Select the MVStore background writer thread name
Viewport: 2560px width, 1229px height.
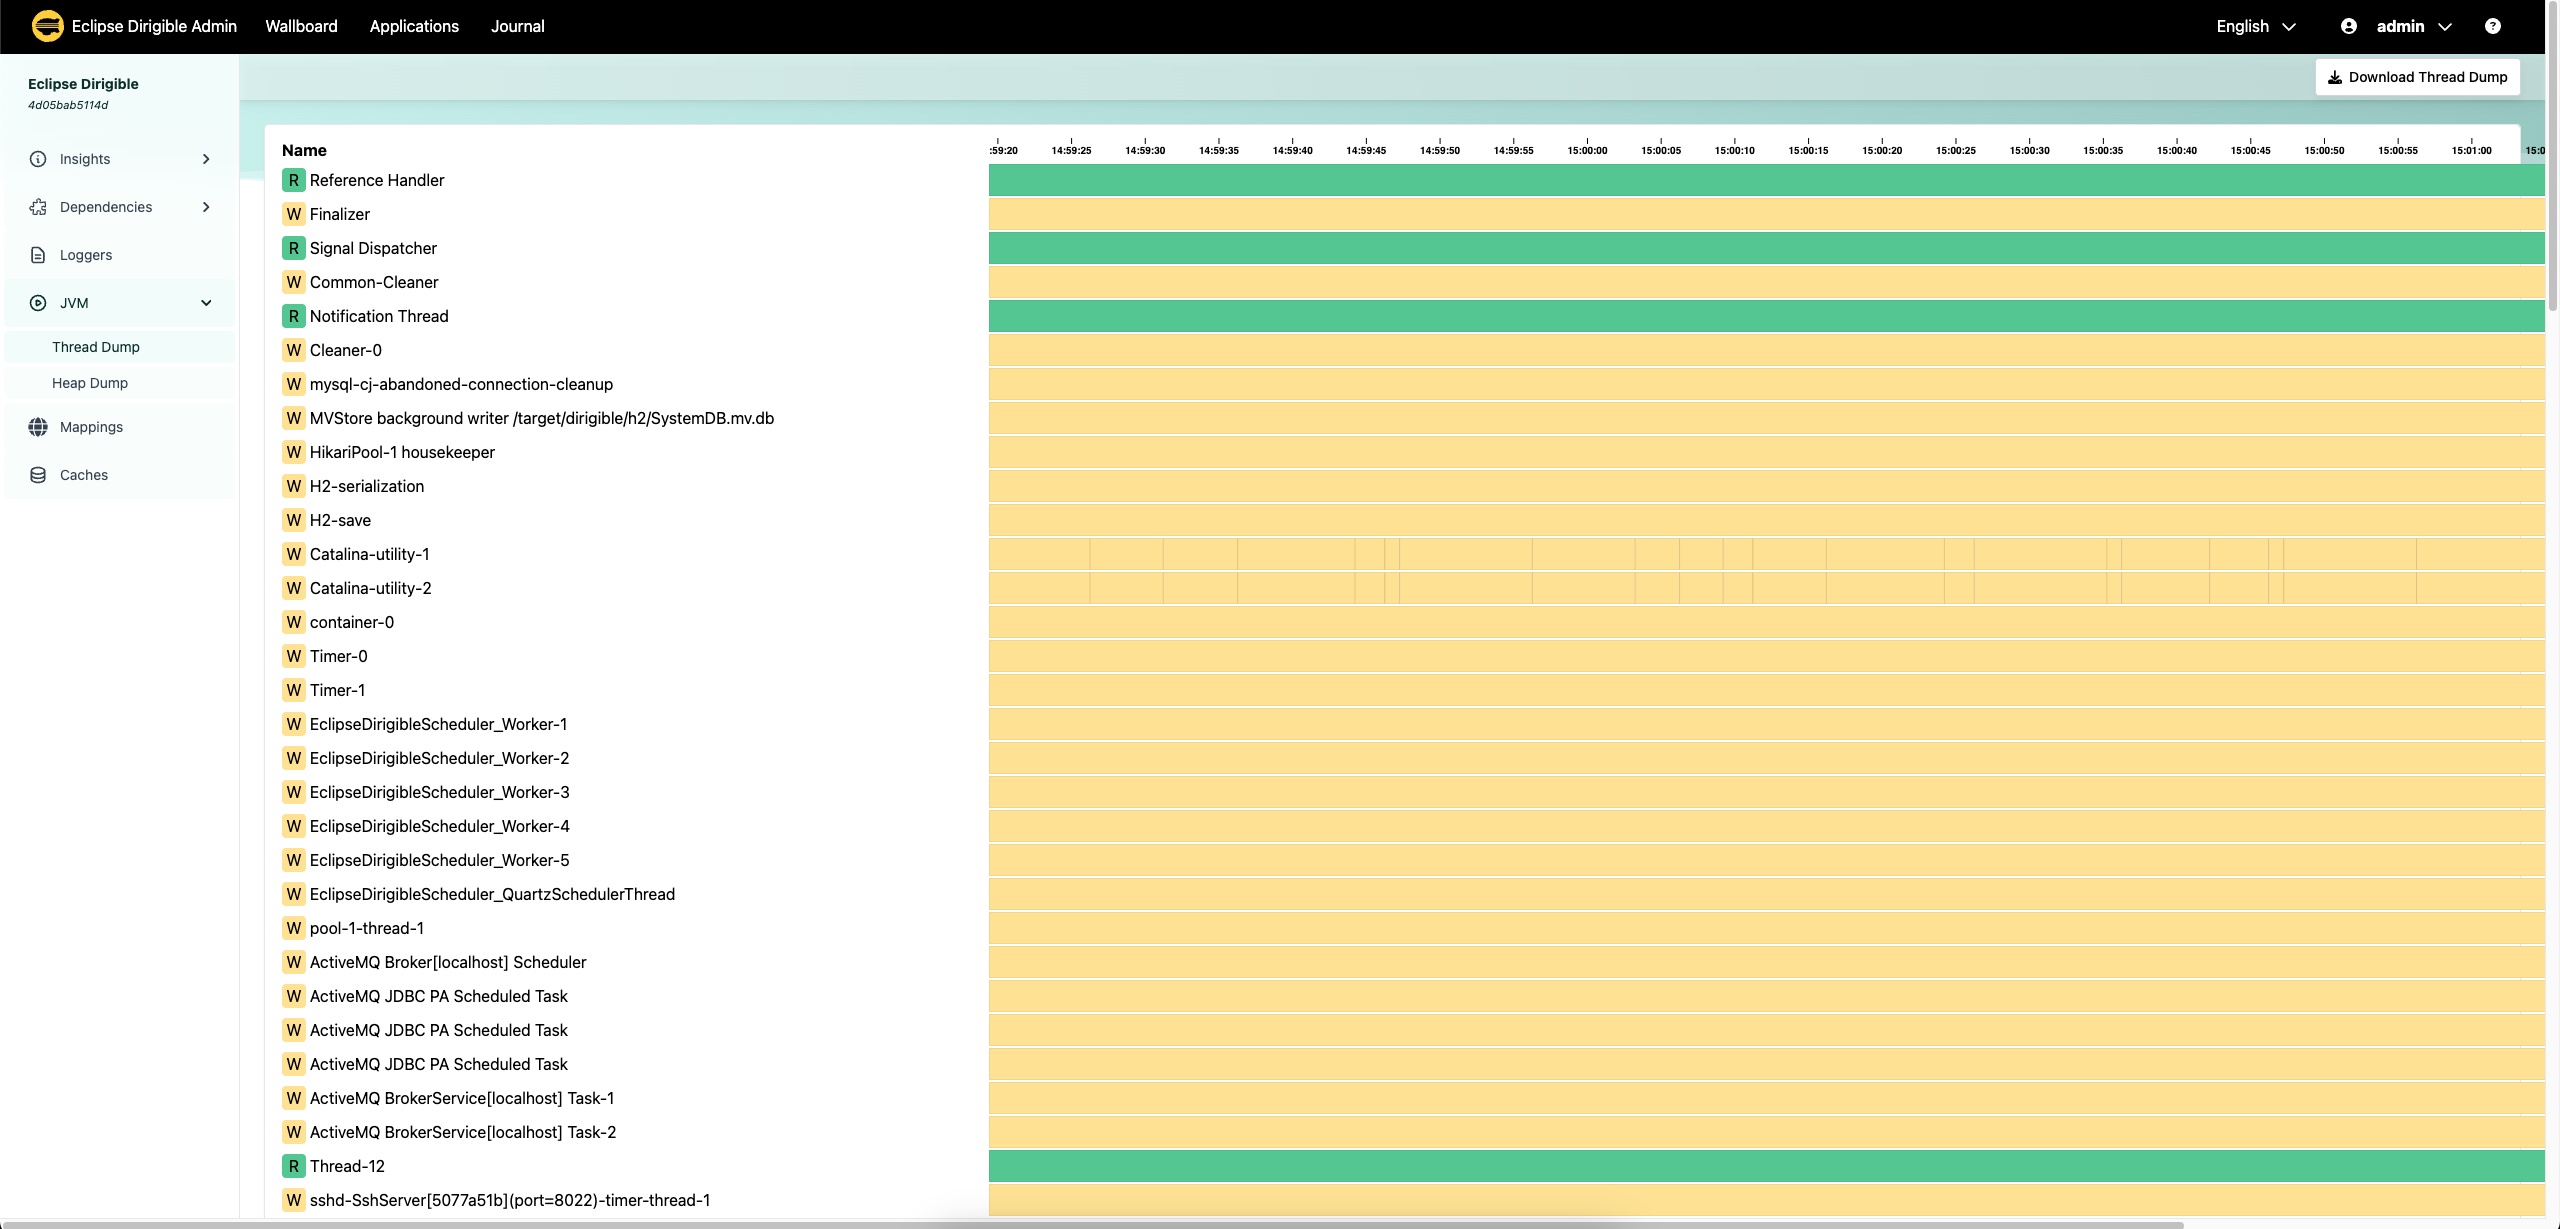[x=542, y=418]
